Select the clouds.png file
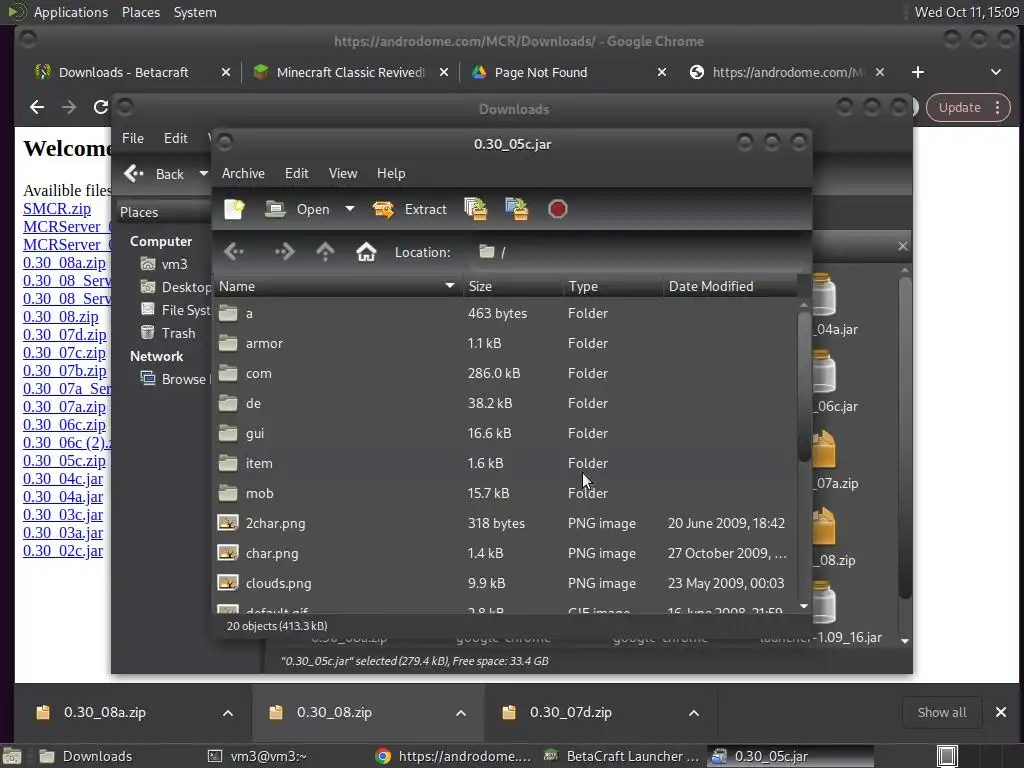Screen dimensions: 1024x768 (505, 584)
